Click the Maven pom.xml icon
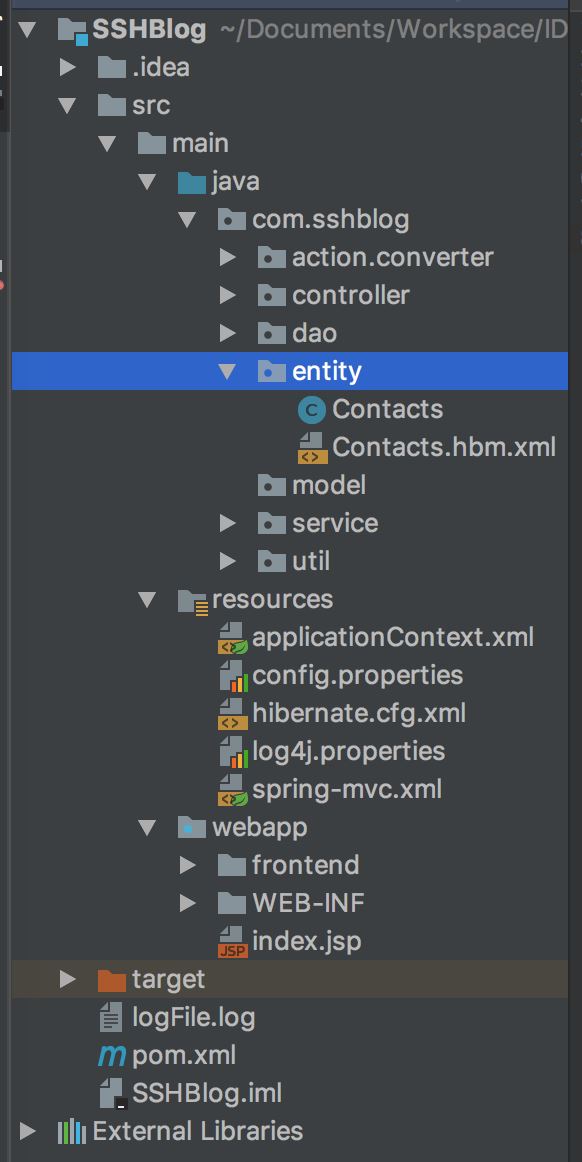Screen dimensions: 582x1162 click(112, 1055)
